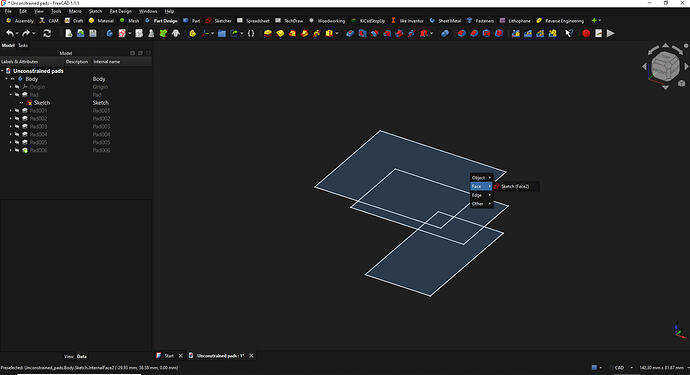Image resolution: width=690 pixels, height=375 pixels.
Task: Open the Part Design menu
Action: click(x=120, y=11)
